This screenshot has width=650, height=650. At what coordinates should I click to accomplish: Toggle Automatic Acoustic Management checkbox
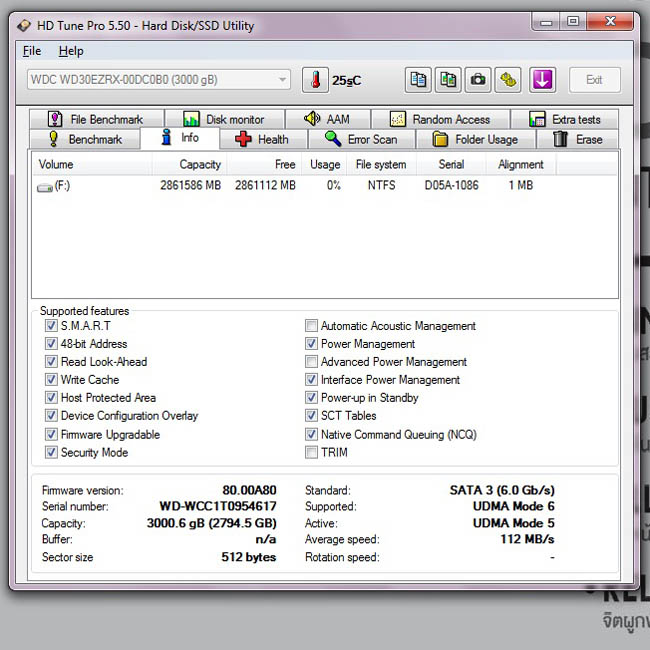point(311,325)
